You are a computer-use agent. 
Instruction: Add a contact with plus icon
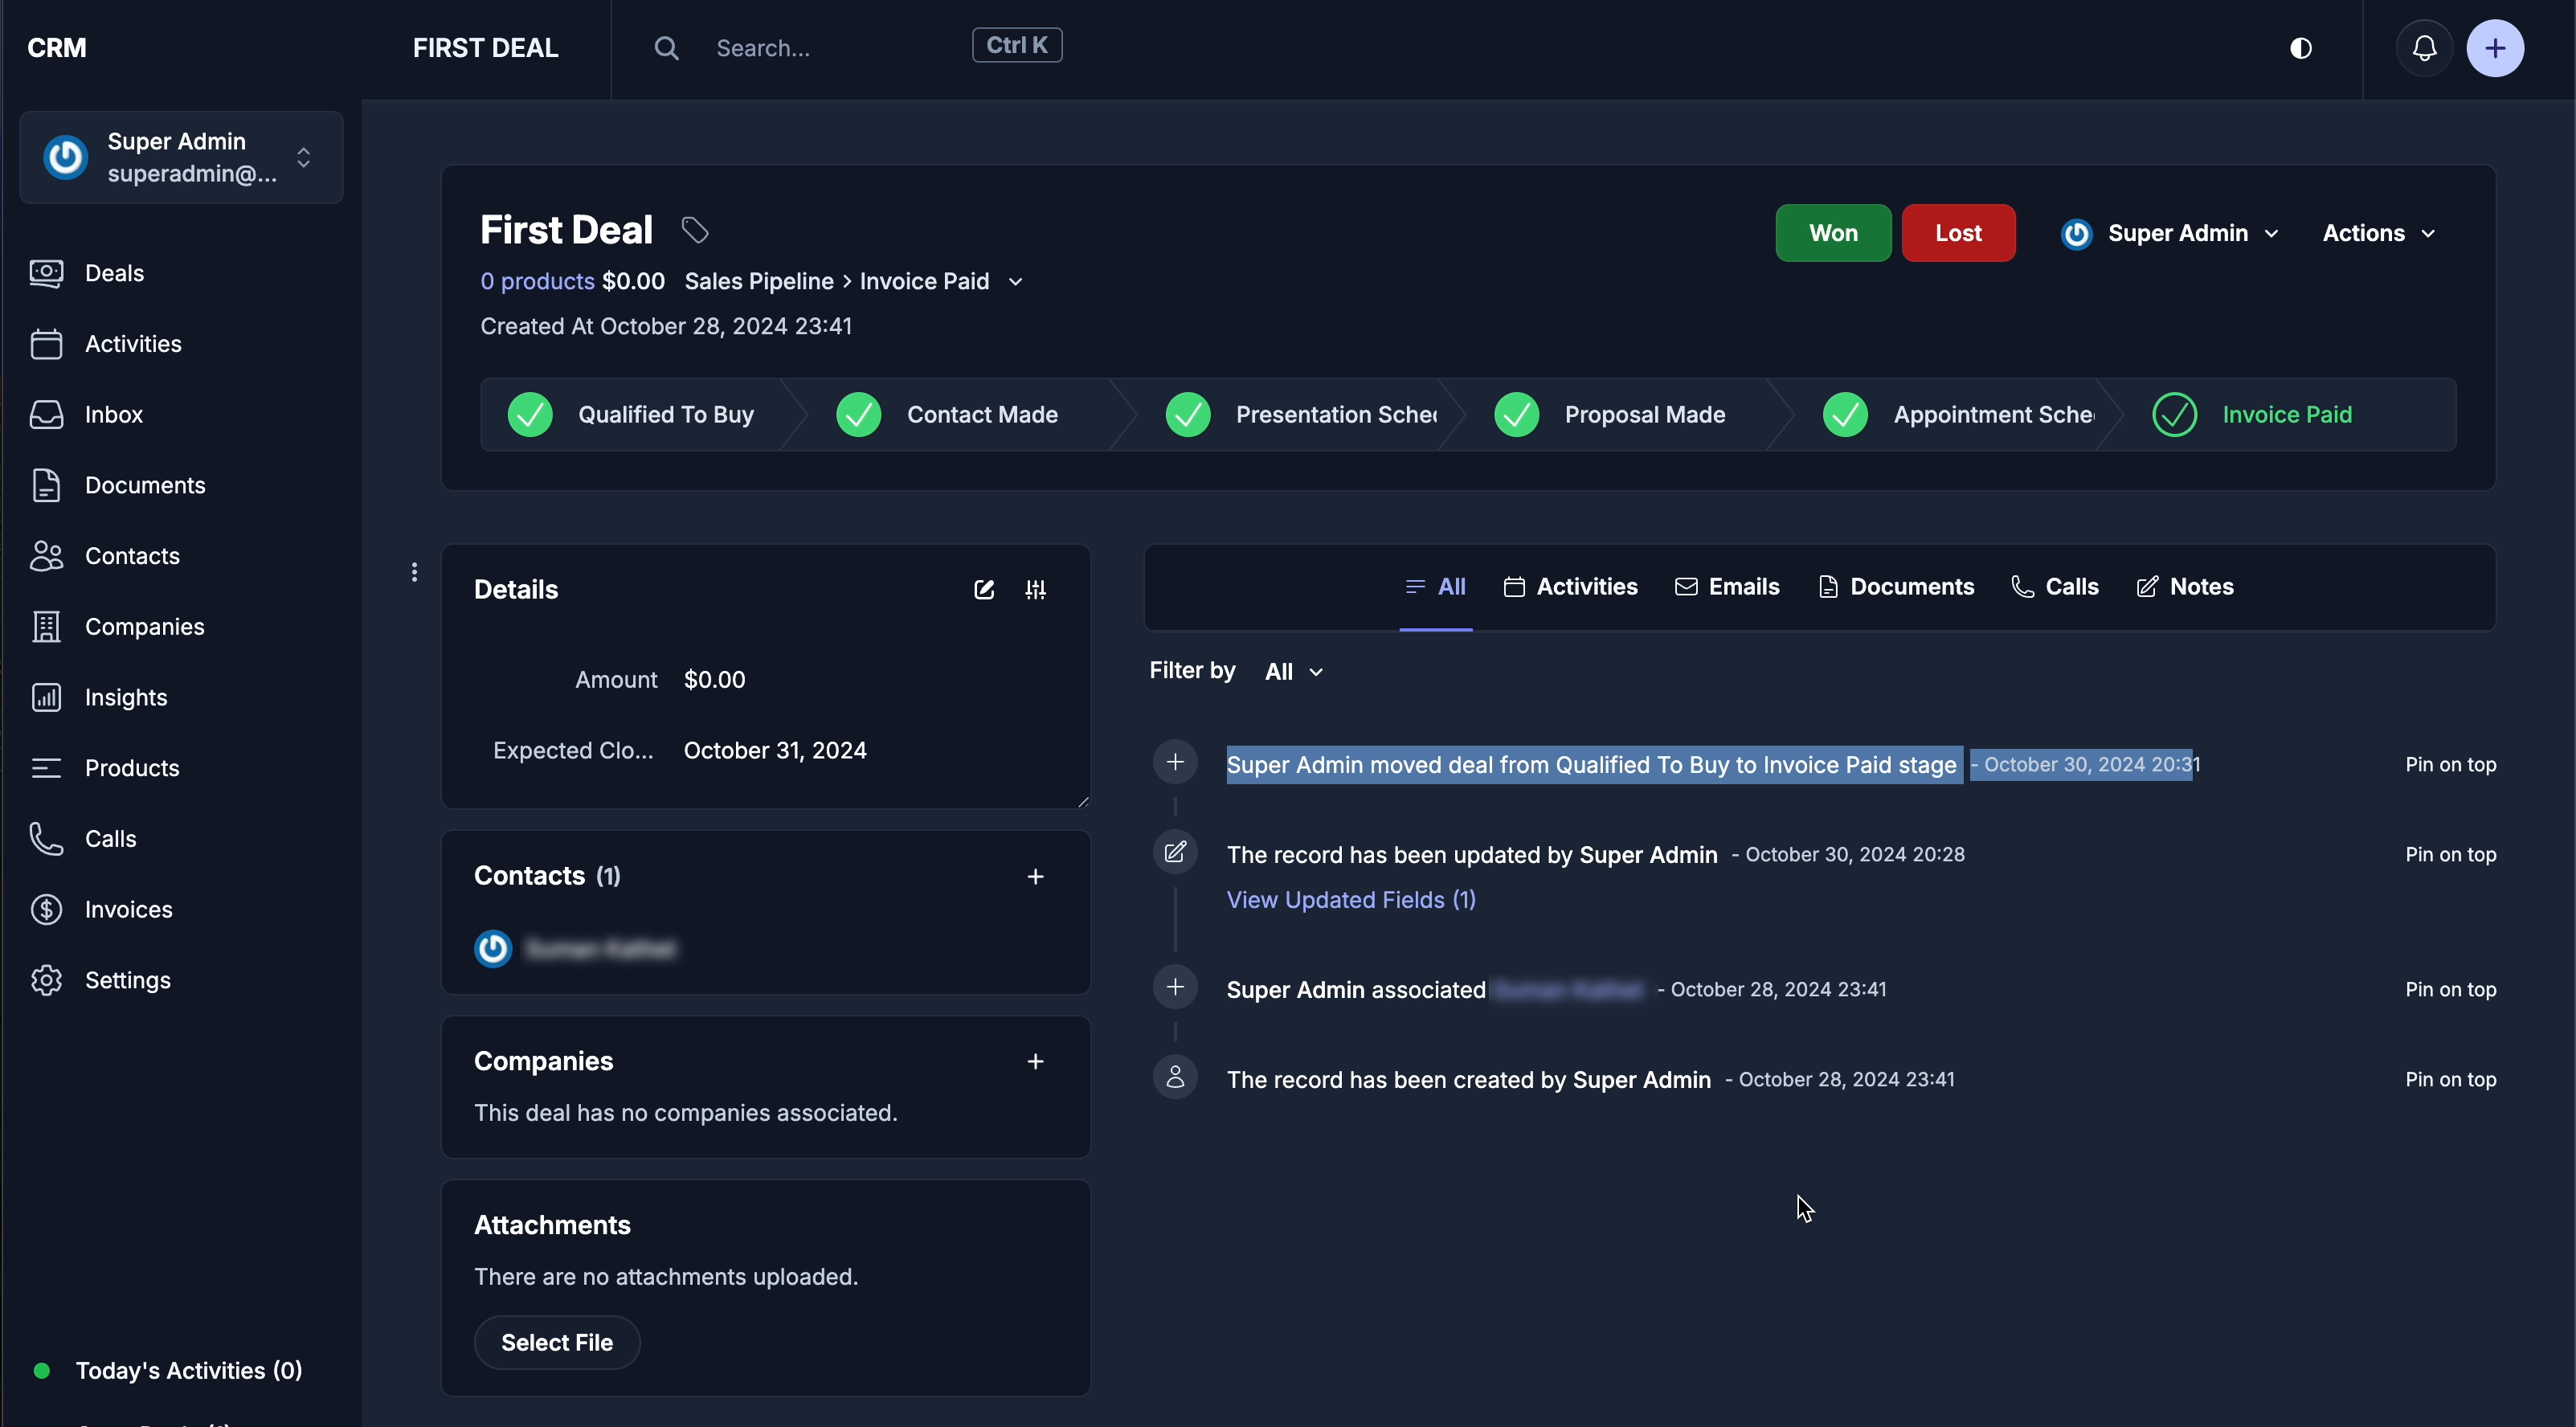[x=1036, y=877]
